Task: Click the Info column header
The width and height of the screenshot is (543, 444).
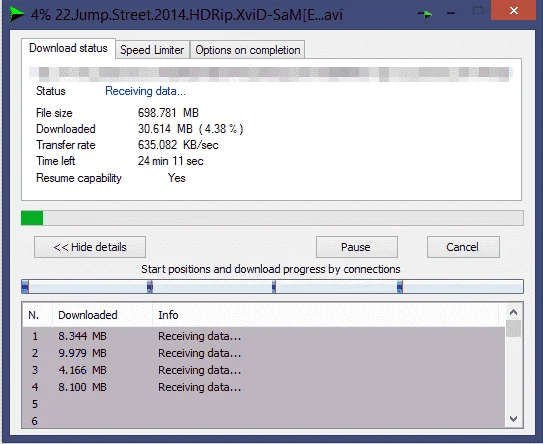Action: 326,315
